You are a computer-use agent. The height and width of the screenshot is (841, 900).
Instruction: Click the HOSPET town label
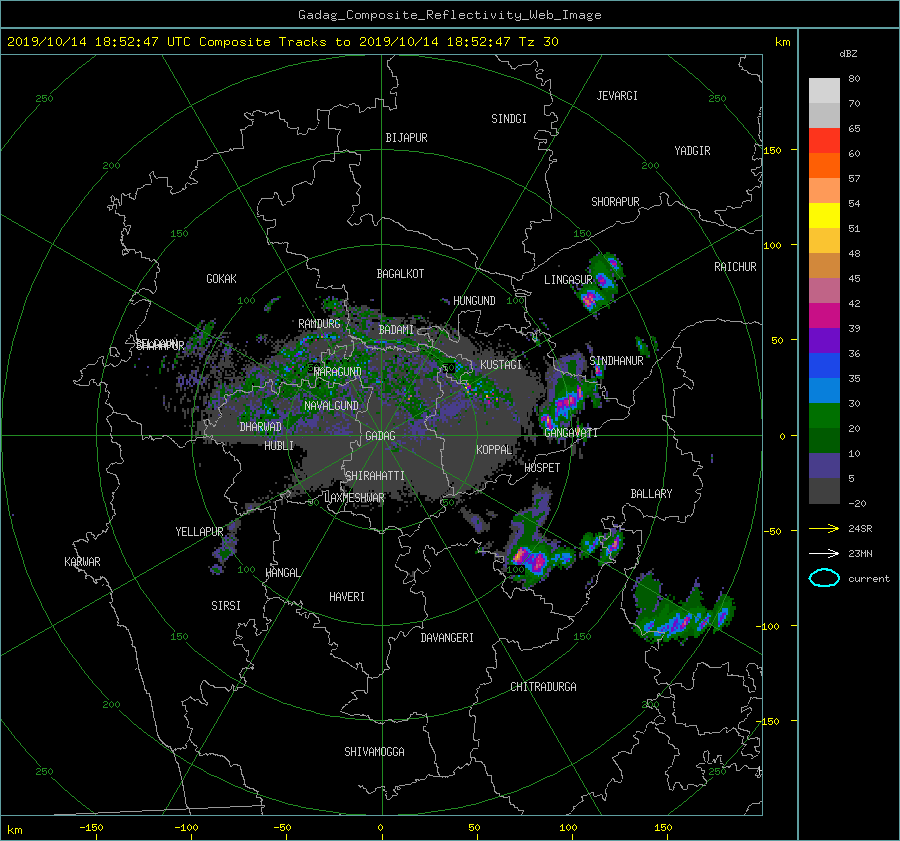click(542, 468)
